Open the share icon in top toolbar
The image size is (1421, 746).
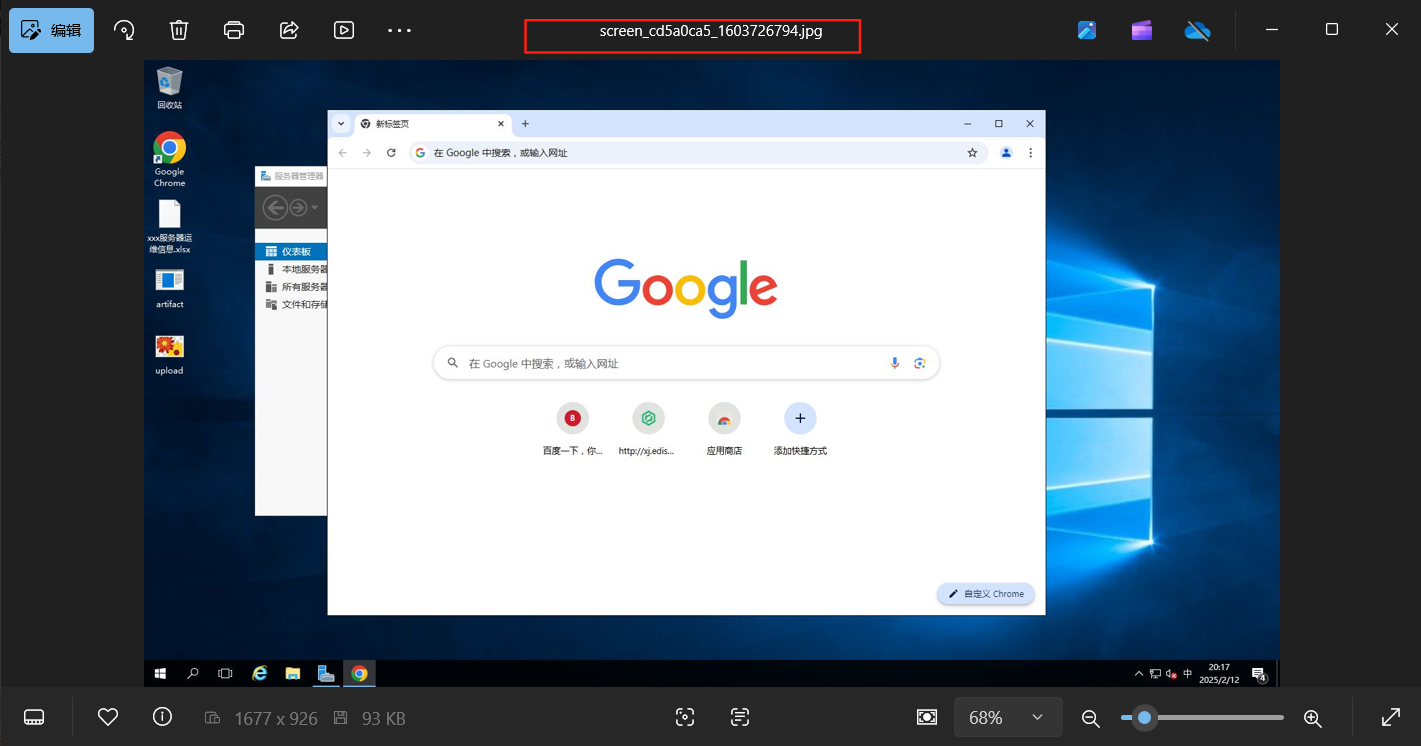pos(289,30)
